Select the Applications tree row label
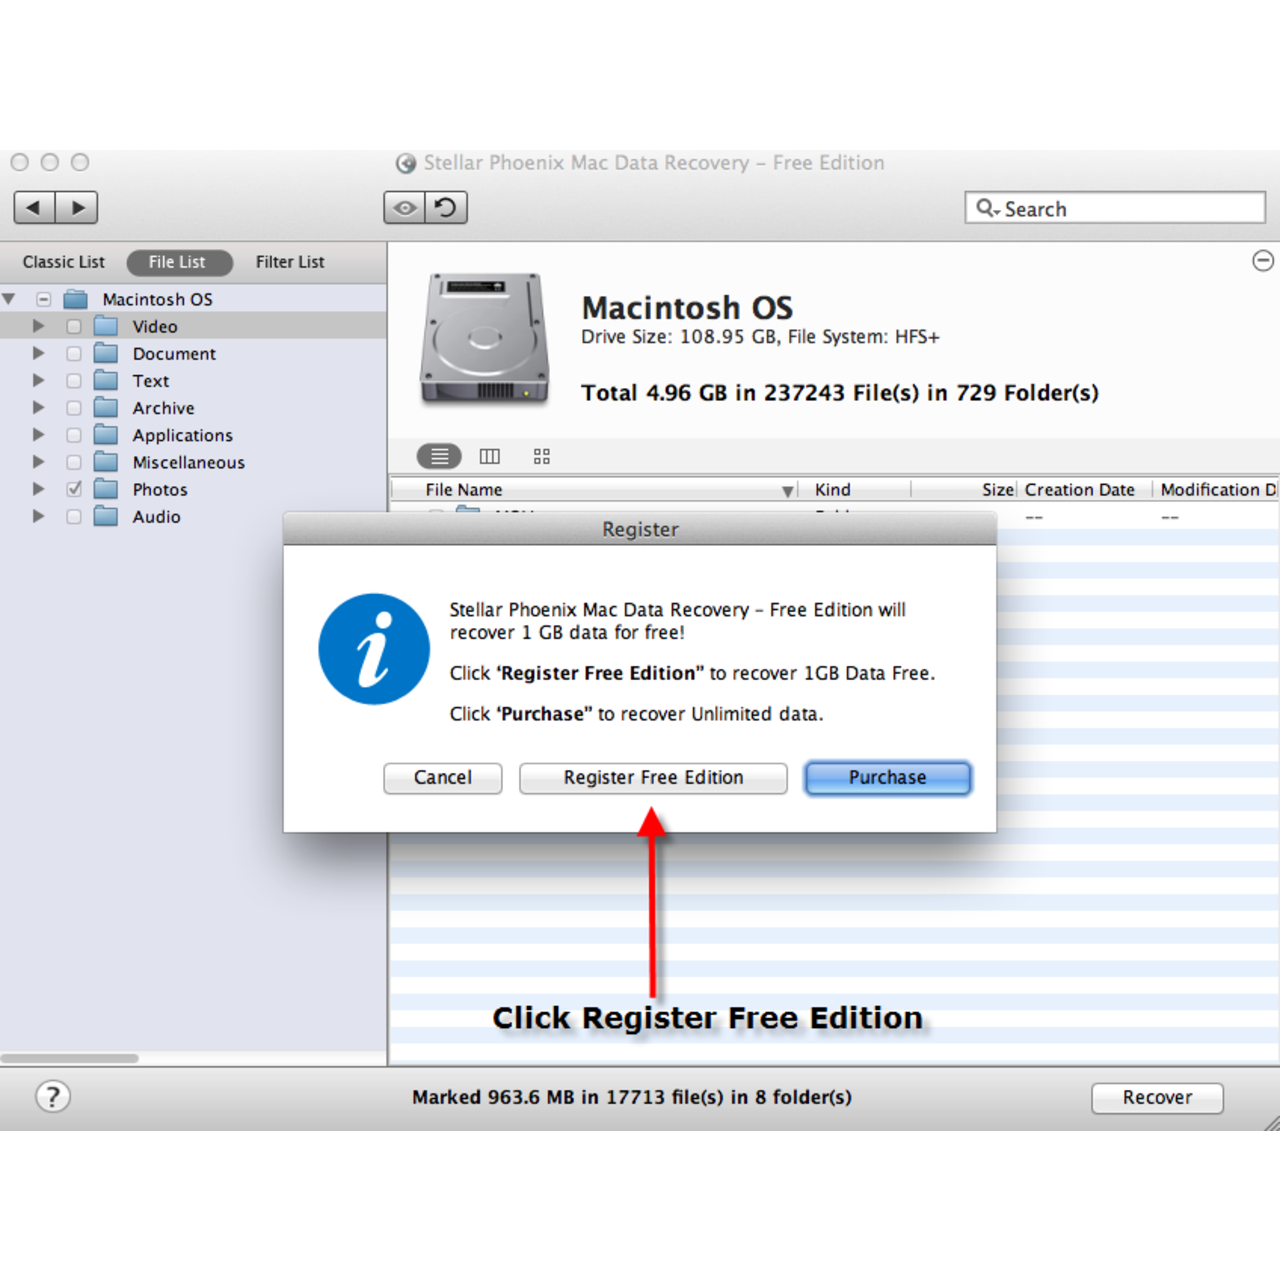1280x1280 pixels. pyautogui.click(x=183, y=435)
